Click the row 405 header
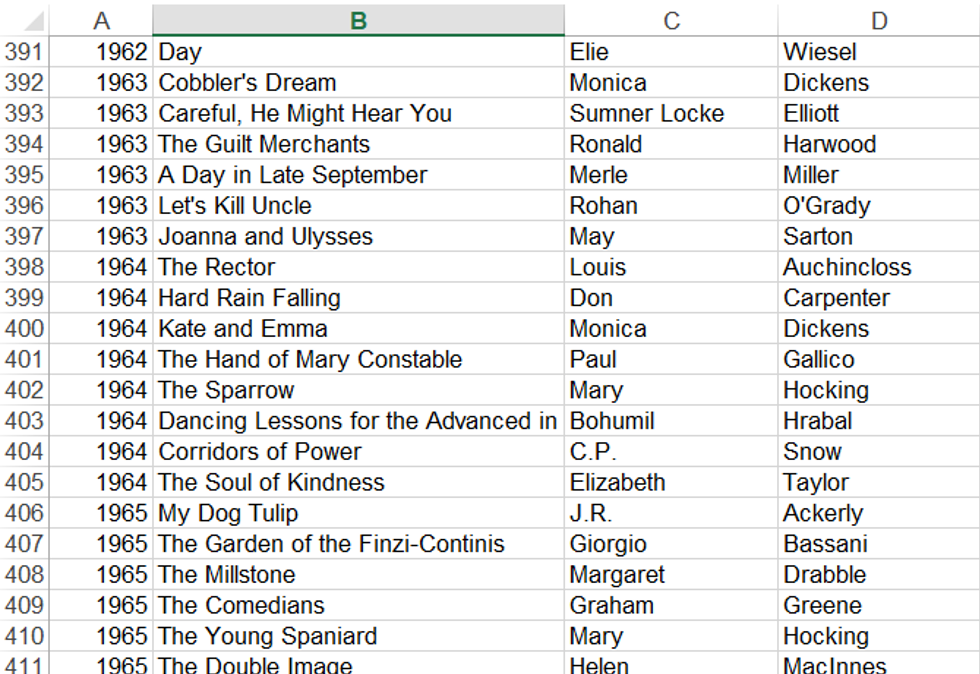980x674 pixels. pos(24,482)
